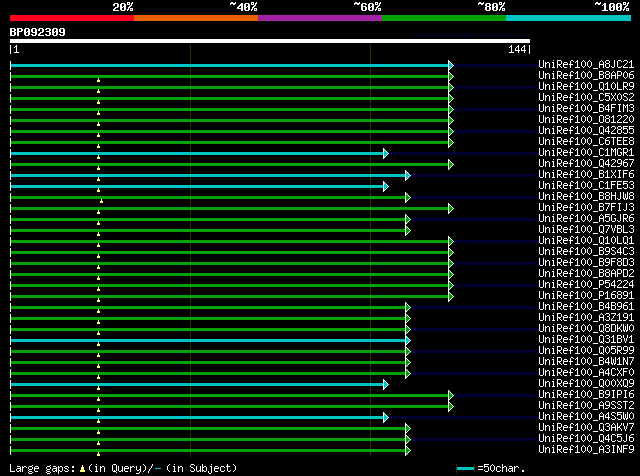This screenshot has height=476, width=640.
Task: Open hit UniRef100_B1XIF6 label
Action: pyautogui.click(x=586, y=174)
